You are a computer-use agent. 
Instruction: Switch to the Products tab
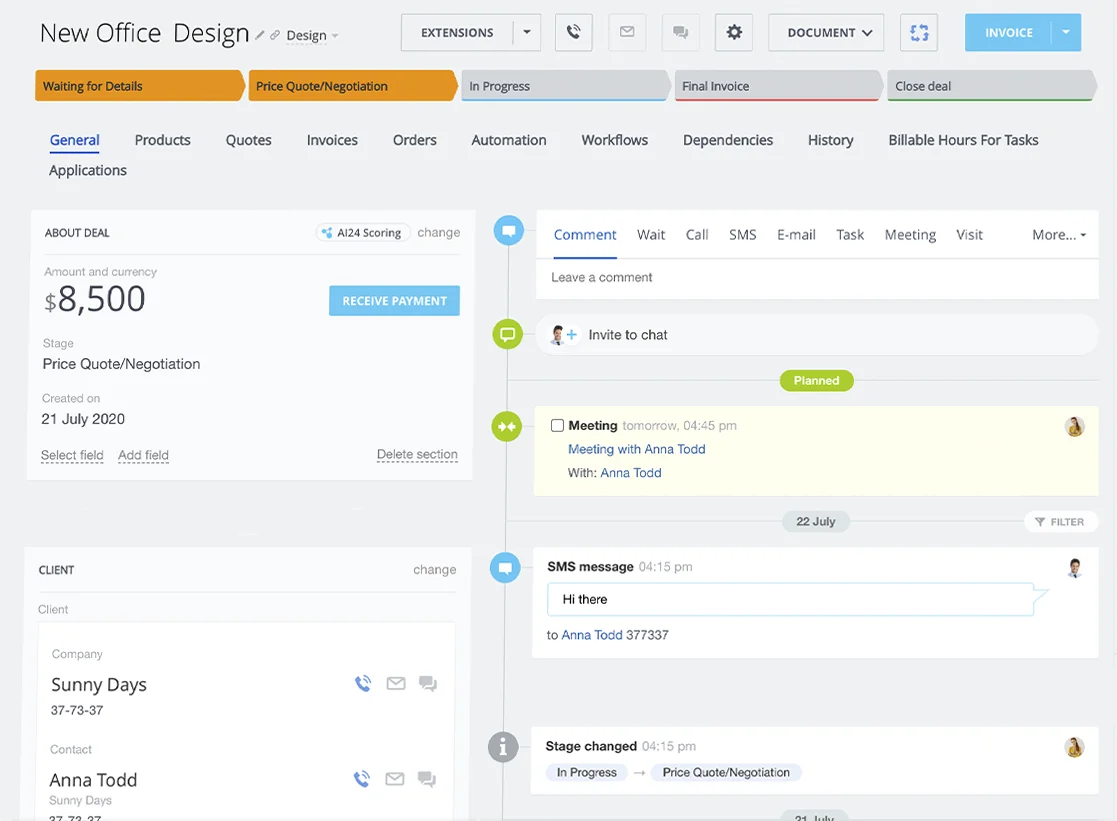coord(162,140)
